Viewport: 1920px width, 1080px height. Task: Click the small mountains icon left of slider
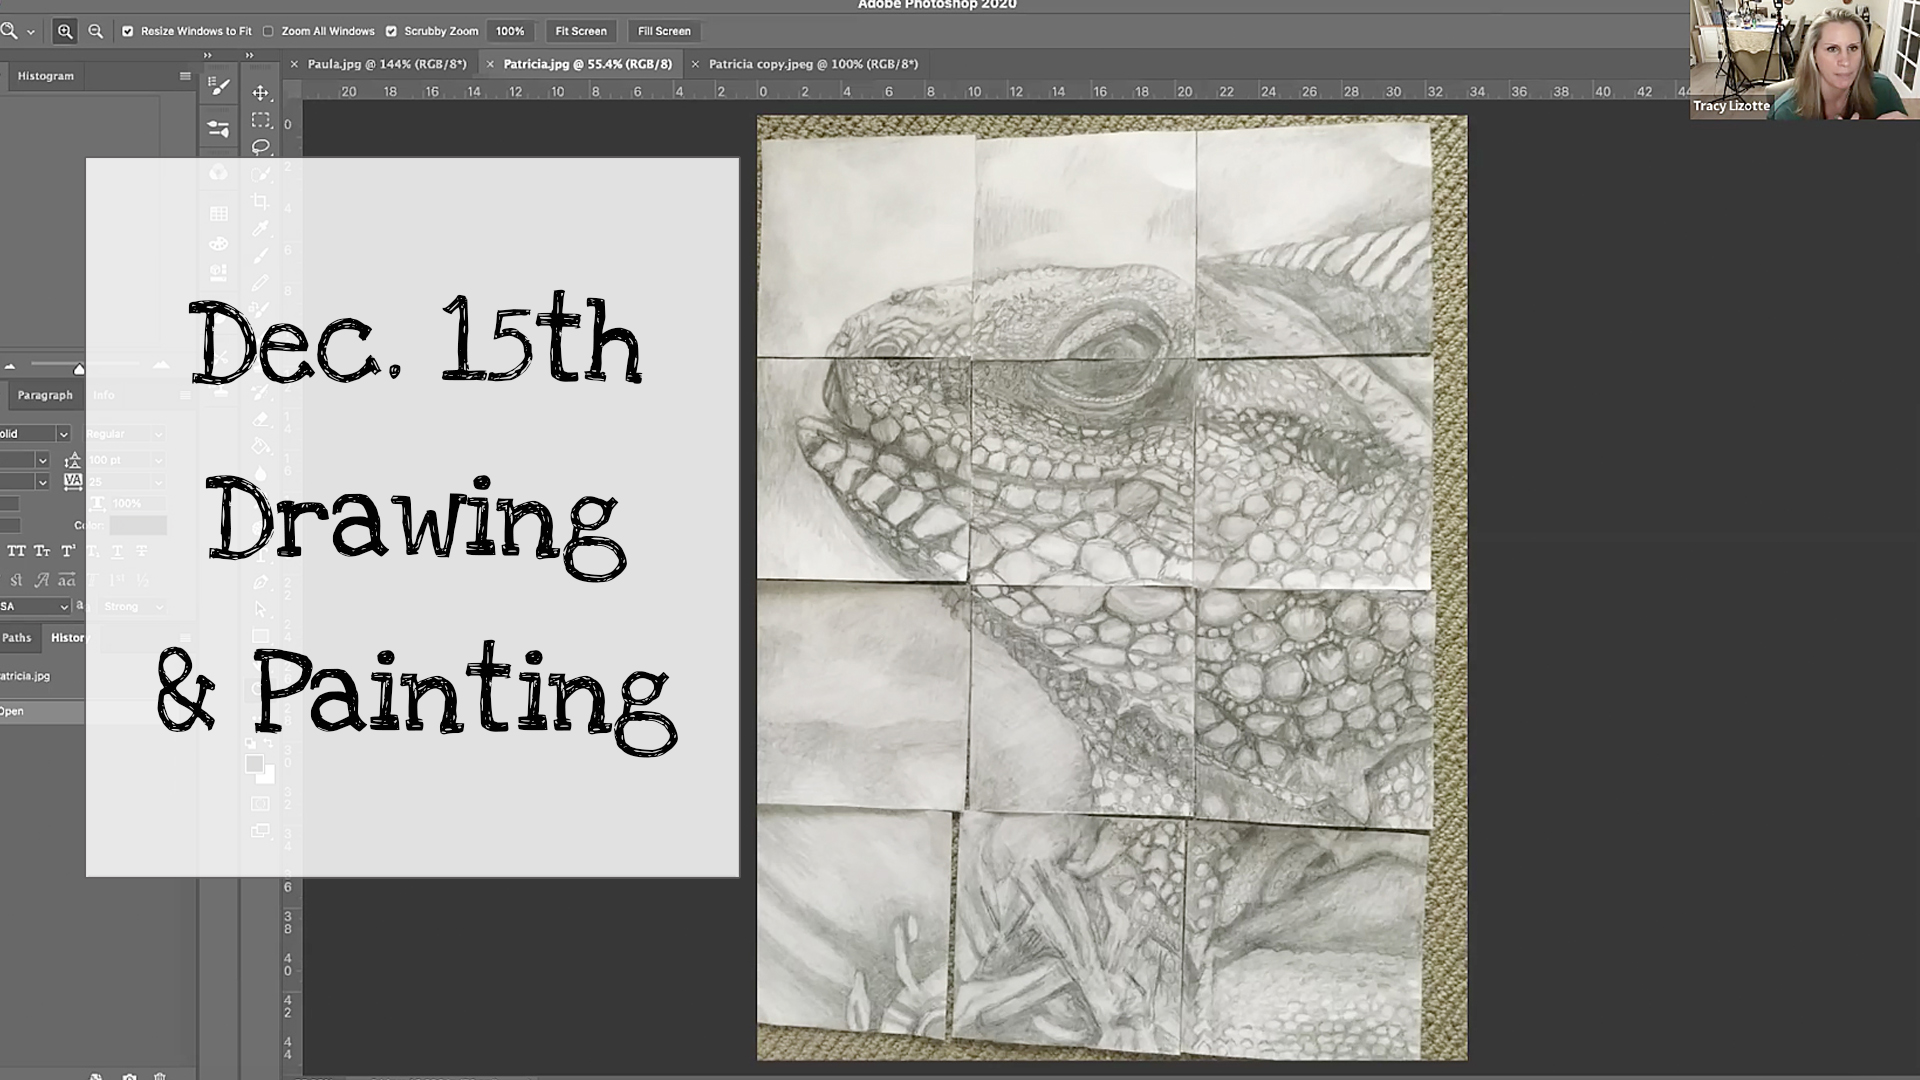10,366
